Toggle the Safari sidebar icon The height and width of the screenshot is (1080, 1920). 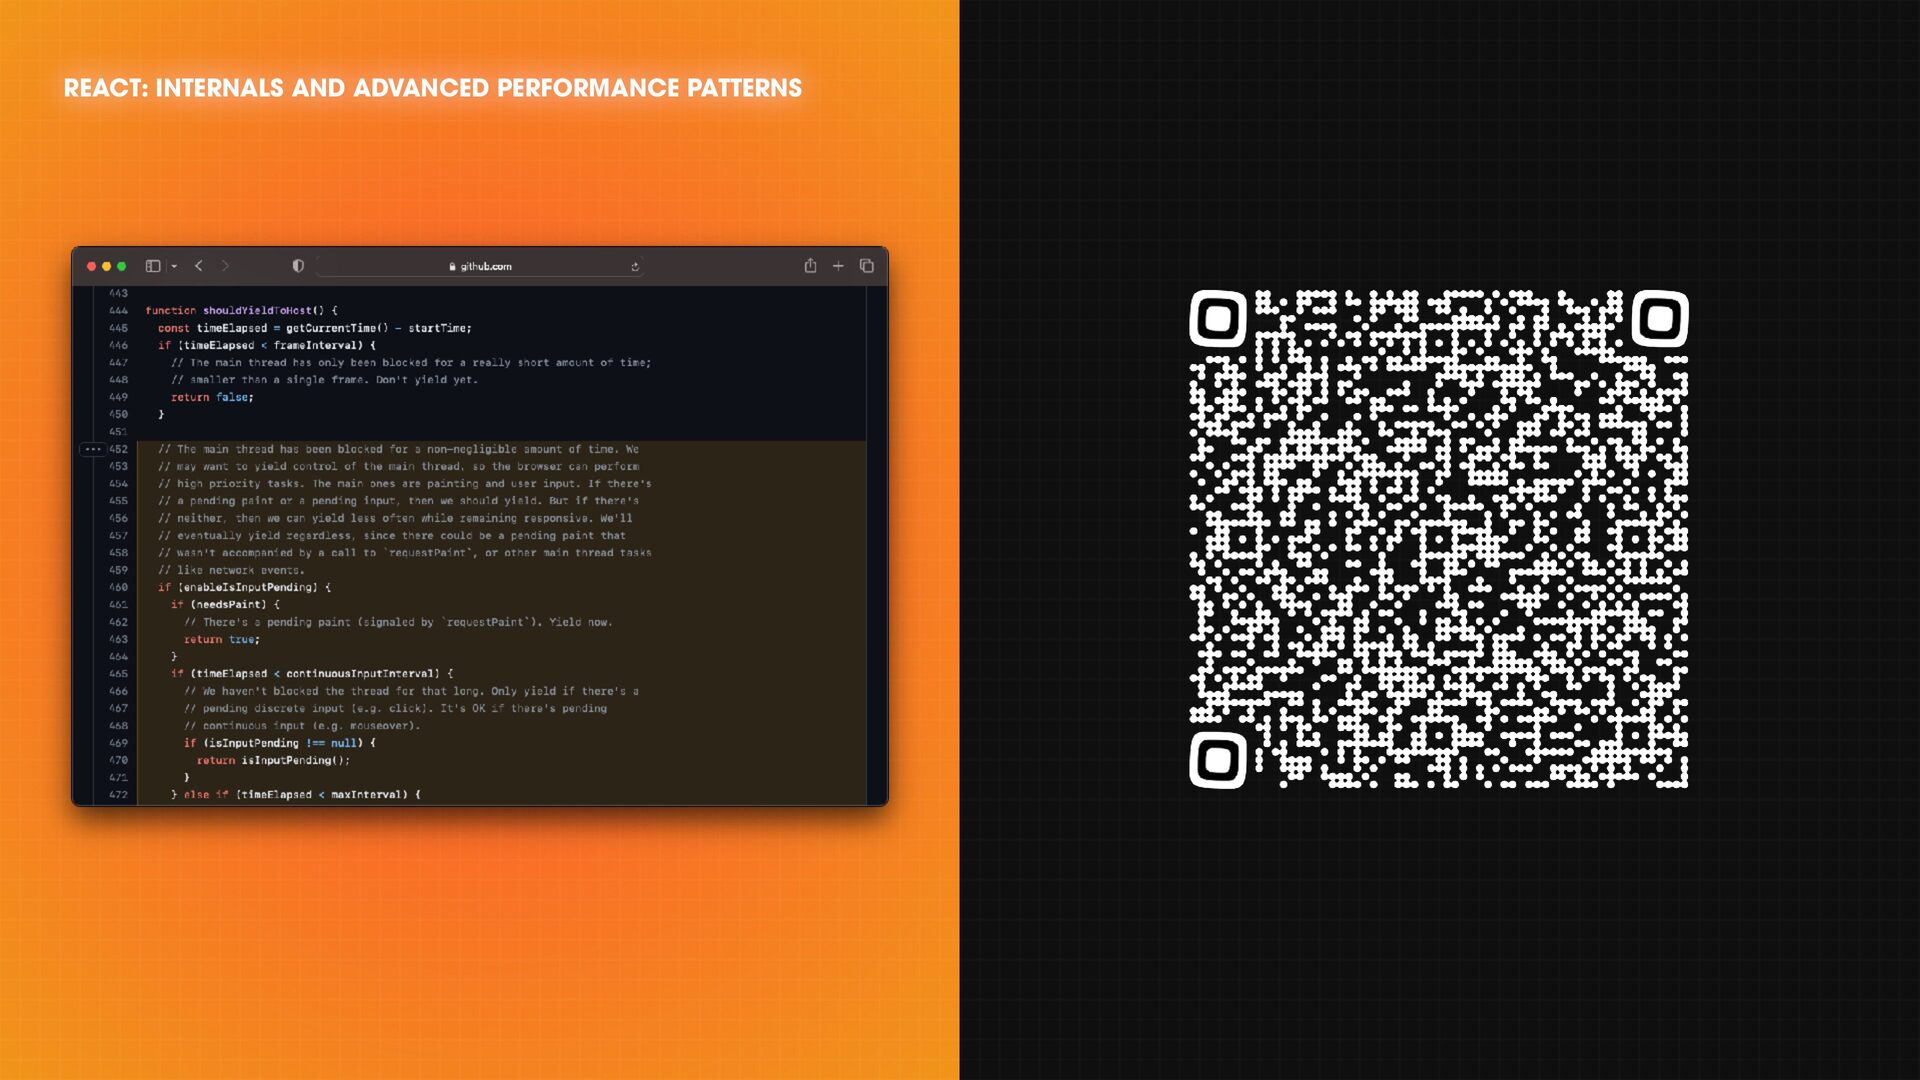point(153,266)
